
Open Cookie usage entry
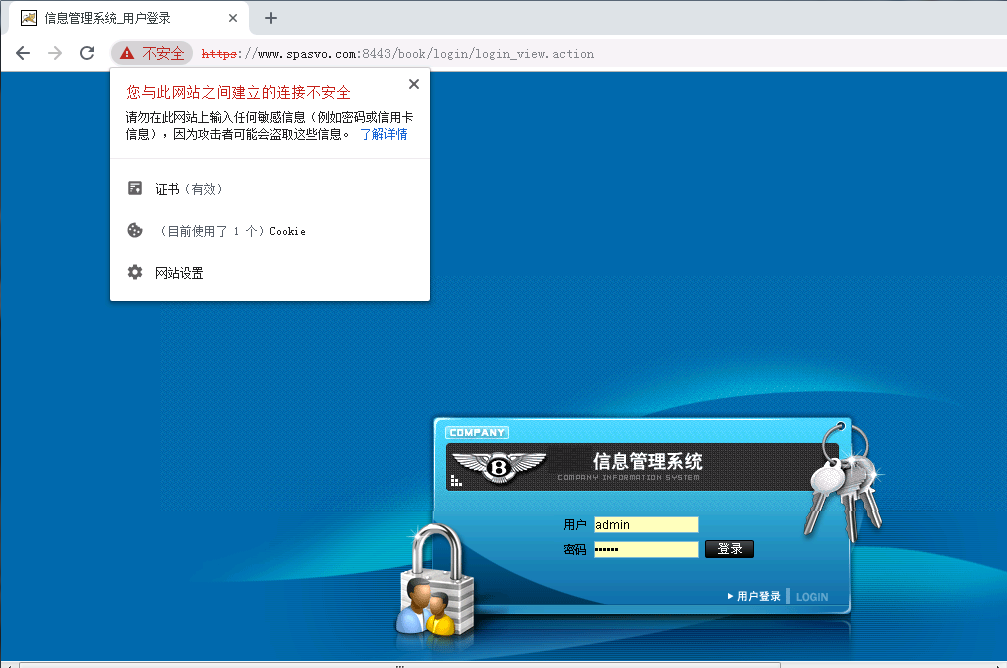(x=232, y=231)
